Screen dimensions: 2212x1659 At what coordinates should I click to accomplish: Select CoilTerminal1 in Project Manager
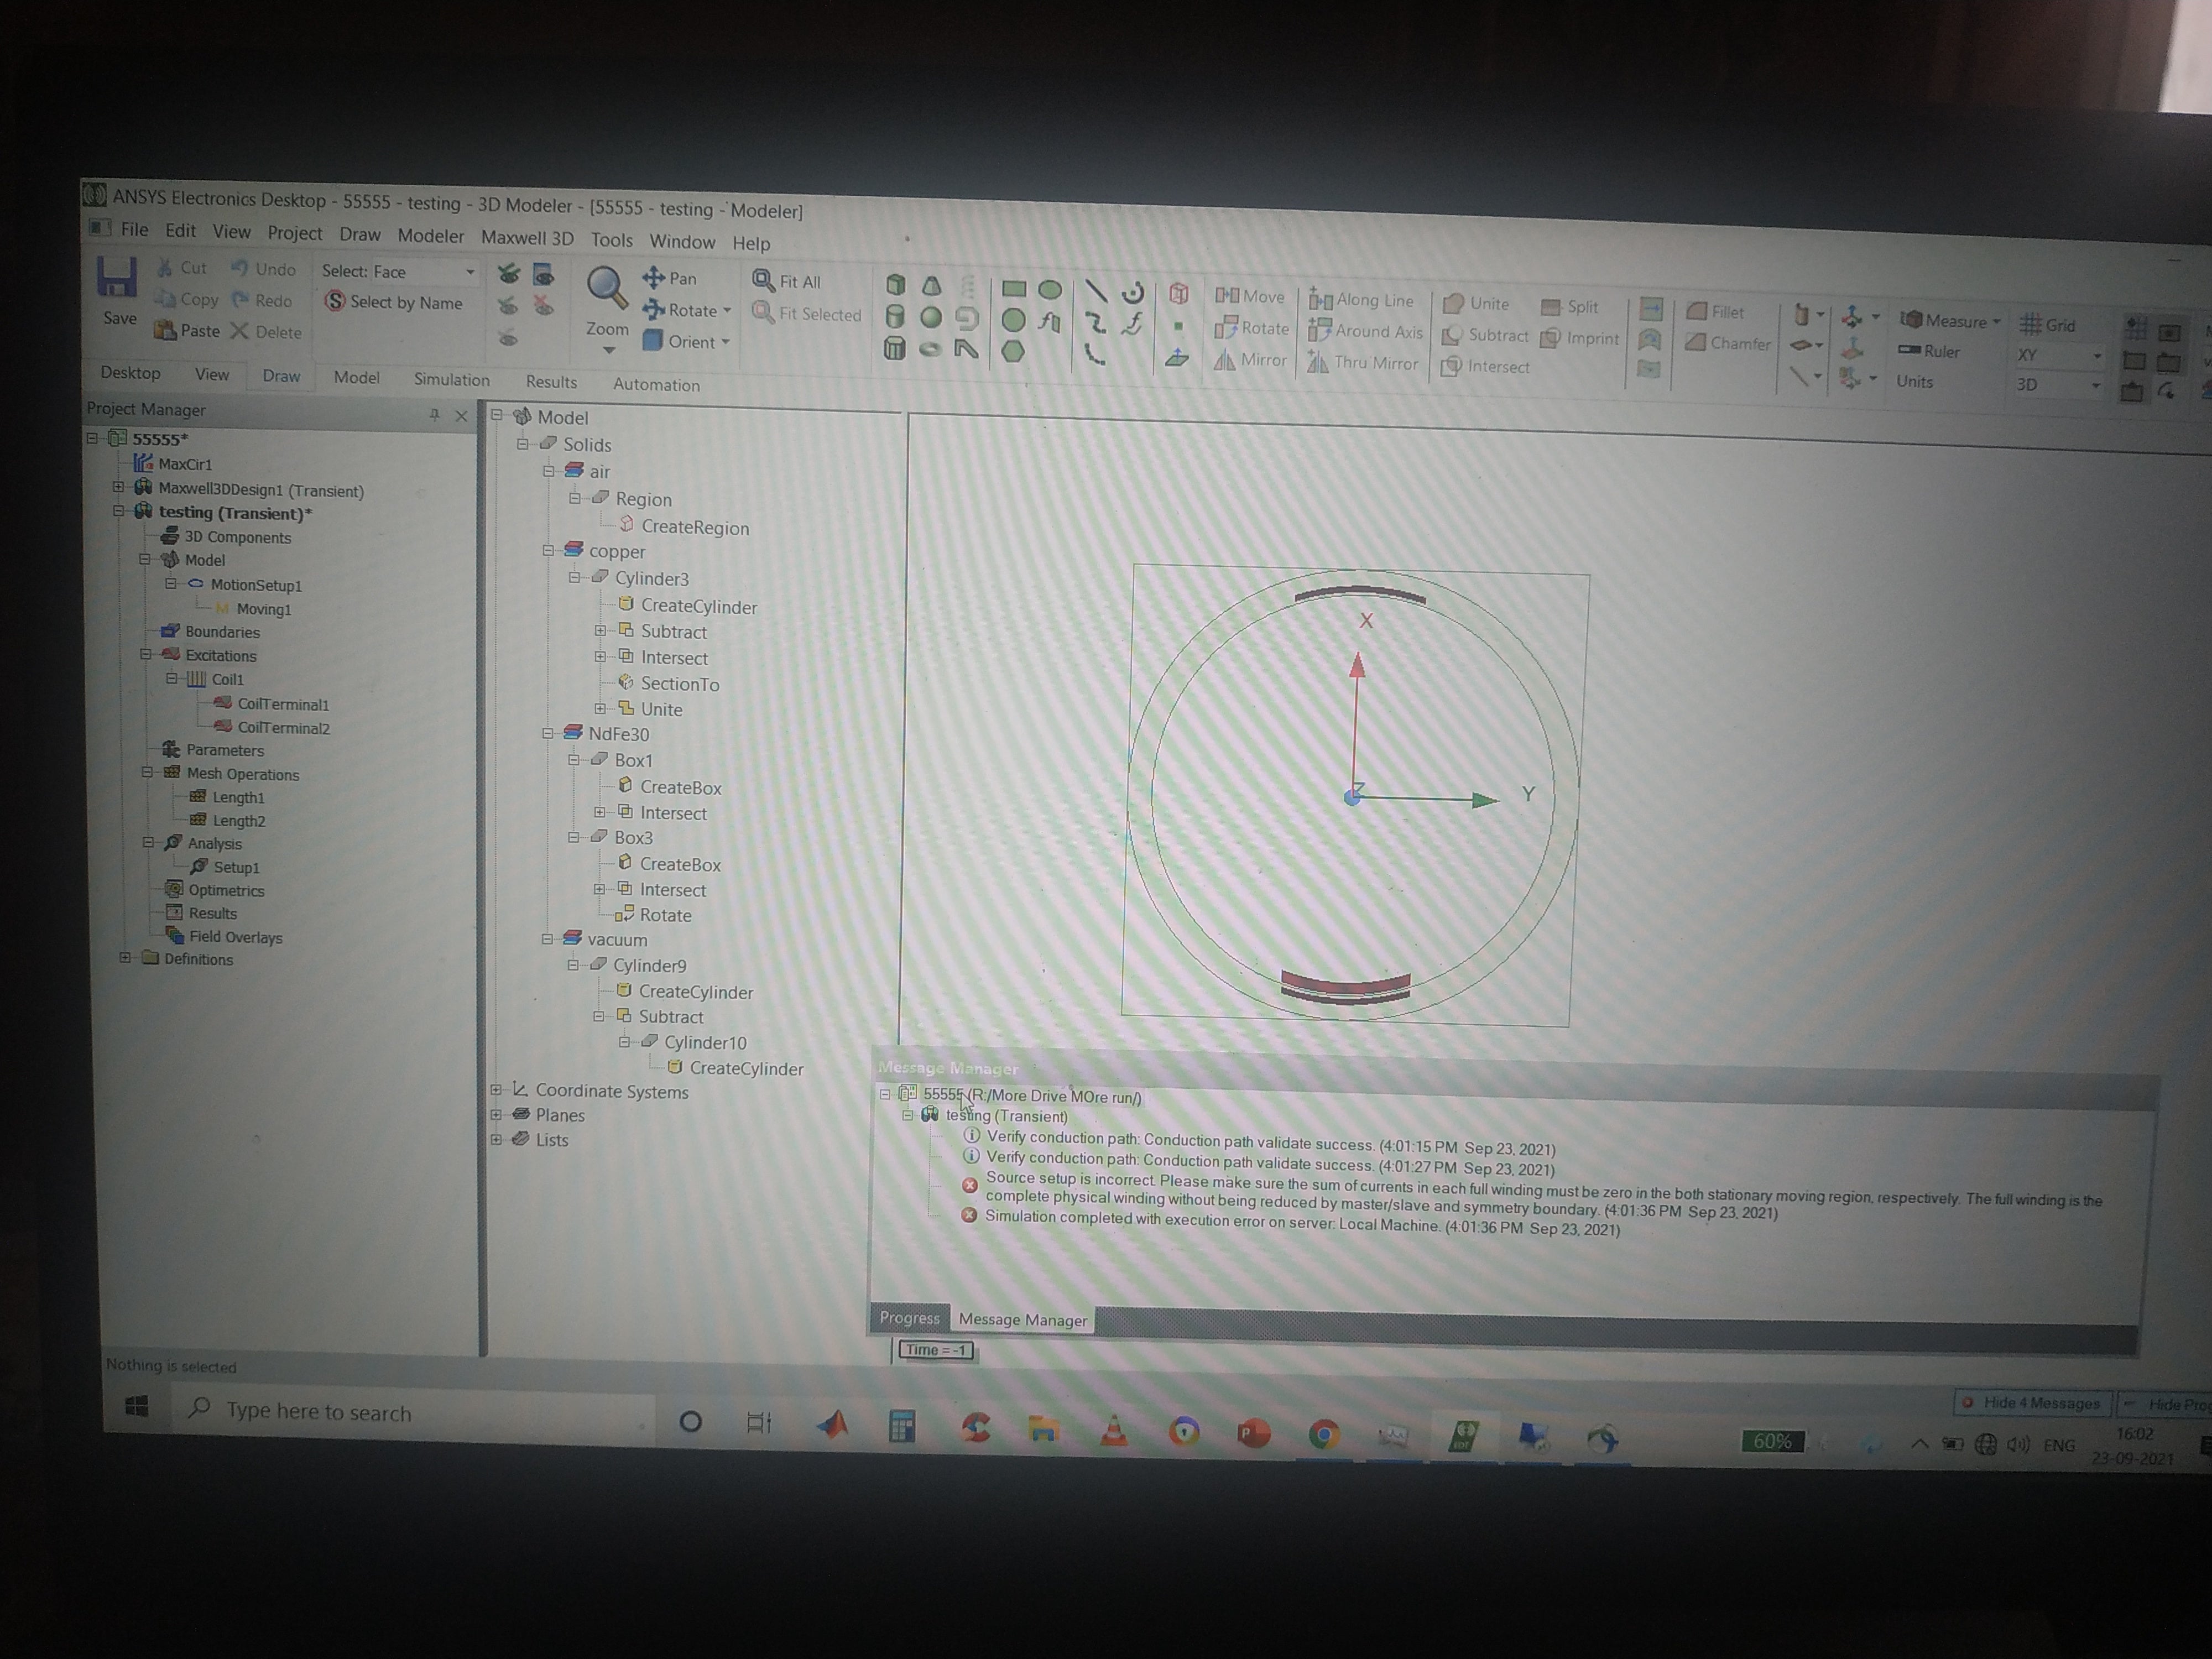tap(282, 704)
